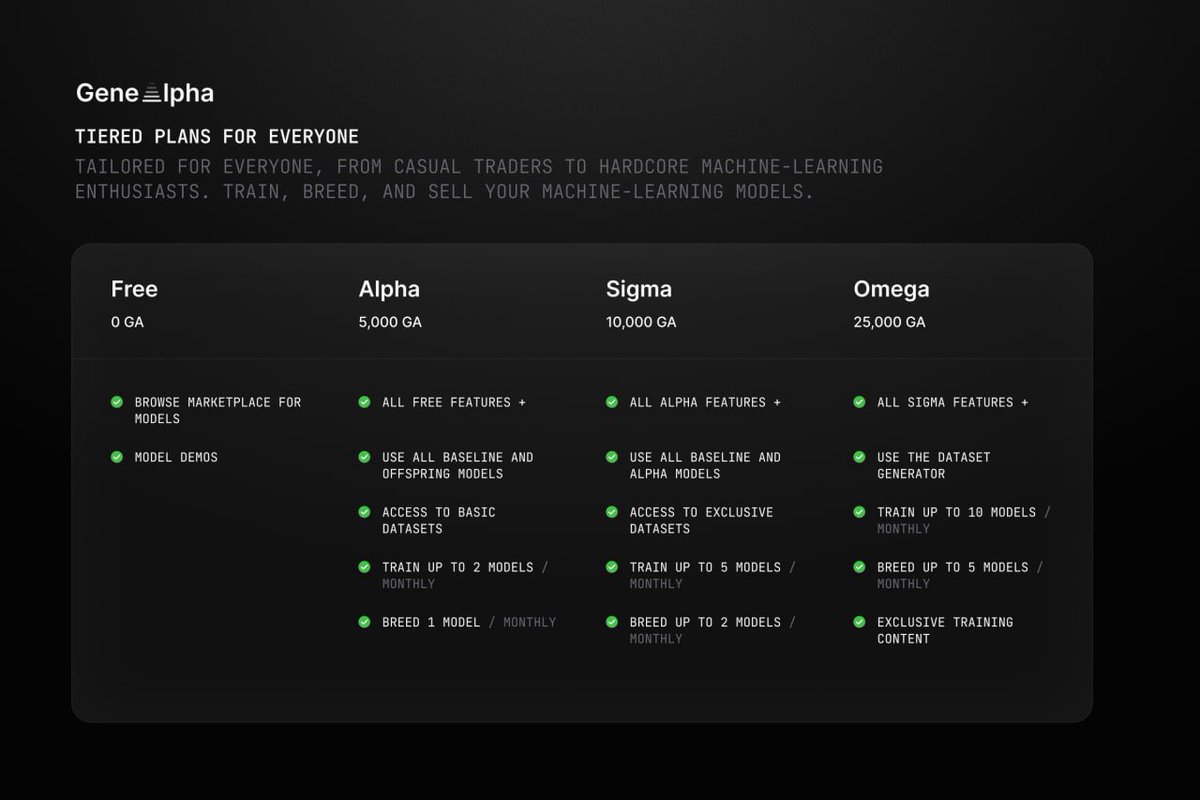This screenshot has width=1200, height=800.
Task: Click the Access to Basic Datasets text
Action: click(x=439, y=520)
